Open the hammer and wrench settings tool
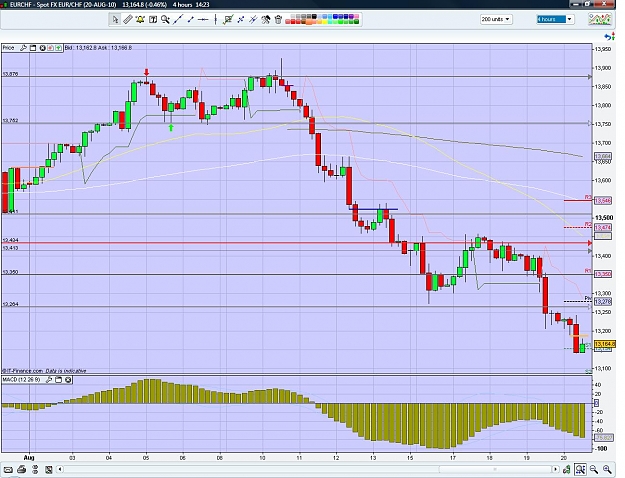Screen dimensions: 625x478 (x=266, y=19)
